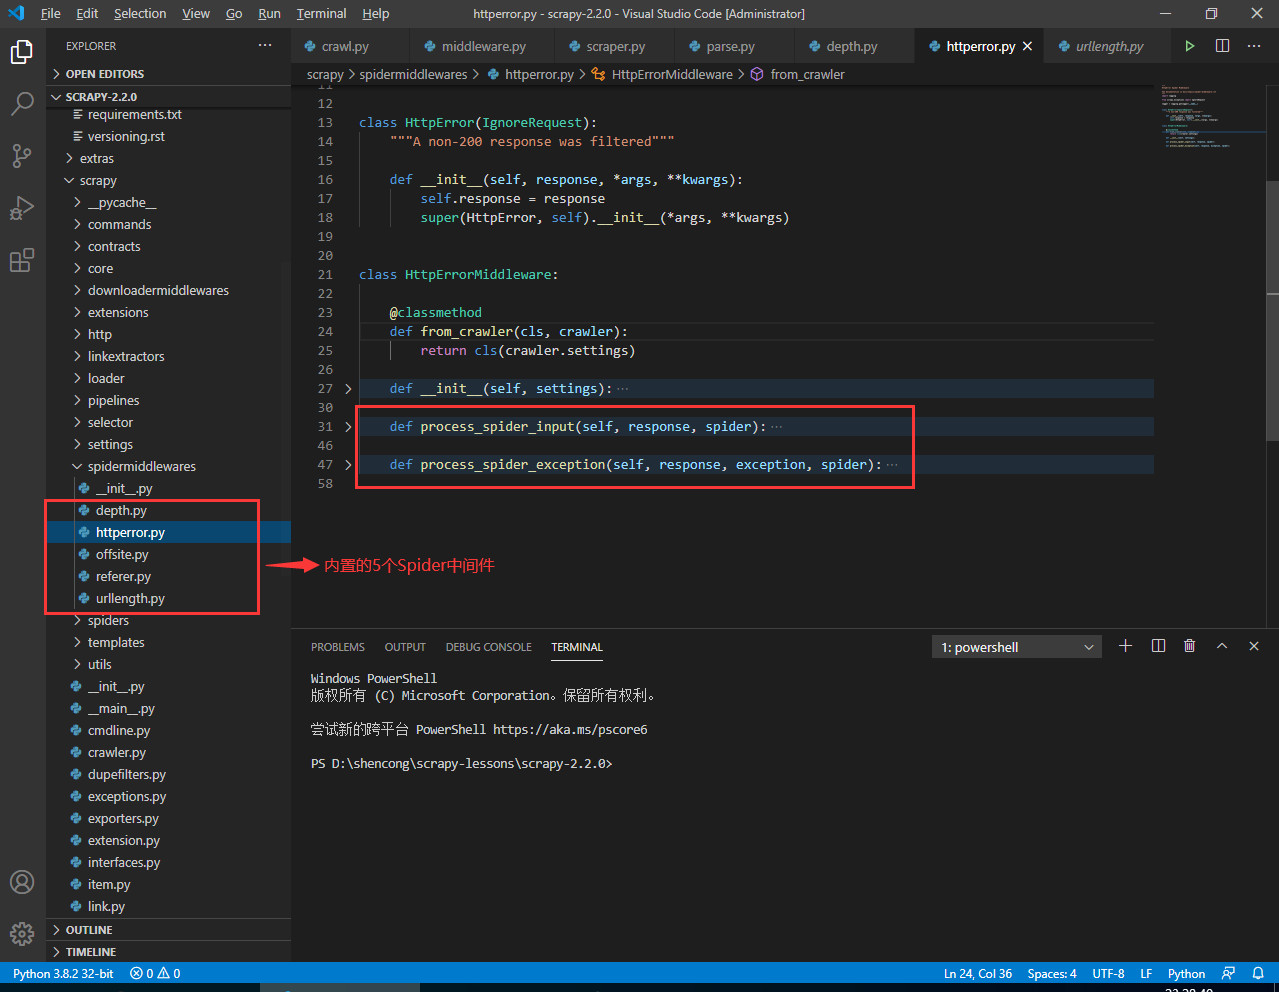Open the File menu
The width and height of the screenshot is (1279, 992).
(51, 13)
